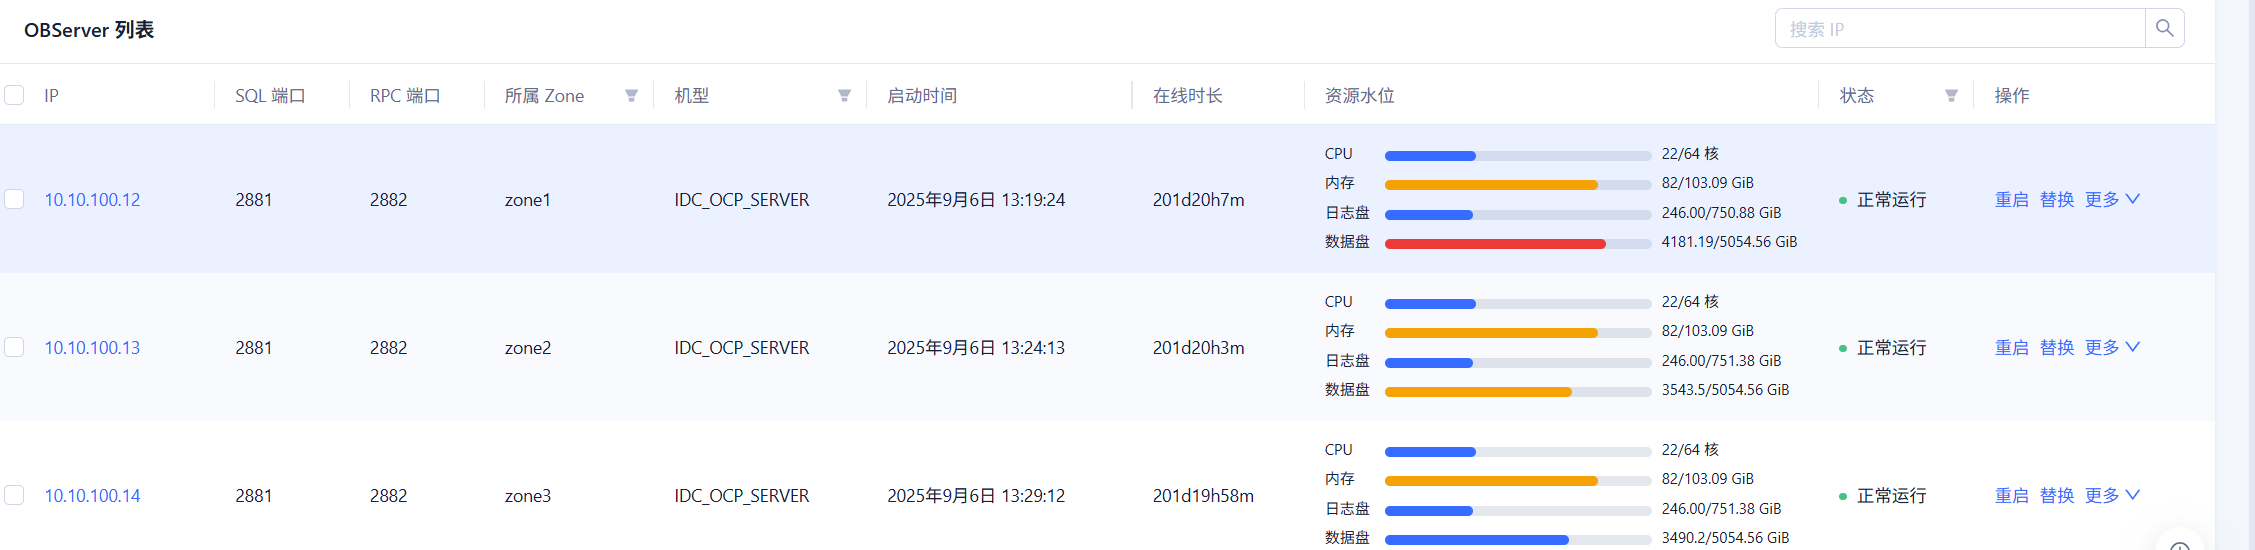The height and width of the screenshot is (550, 2255).
Task: Click 重启 for the zone3 server
Action: click(2011, 496)
